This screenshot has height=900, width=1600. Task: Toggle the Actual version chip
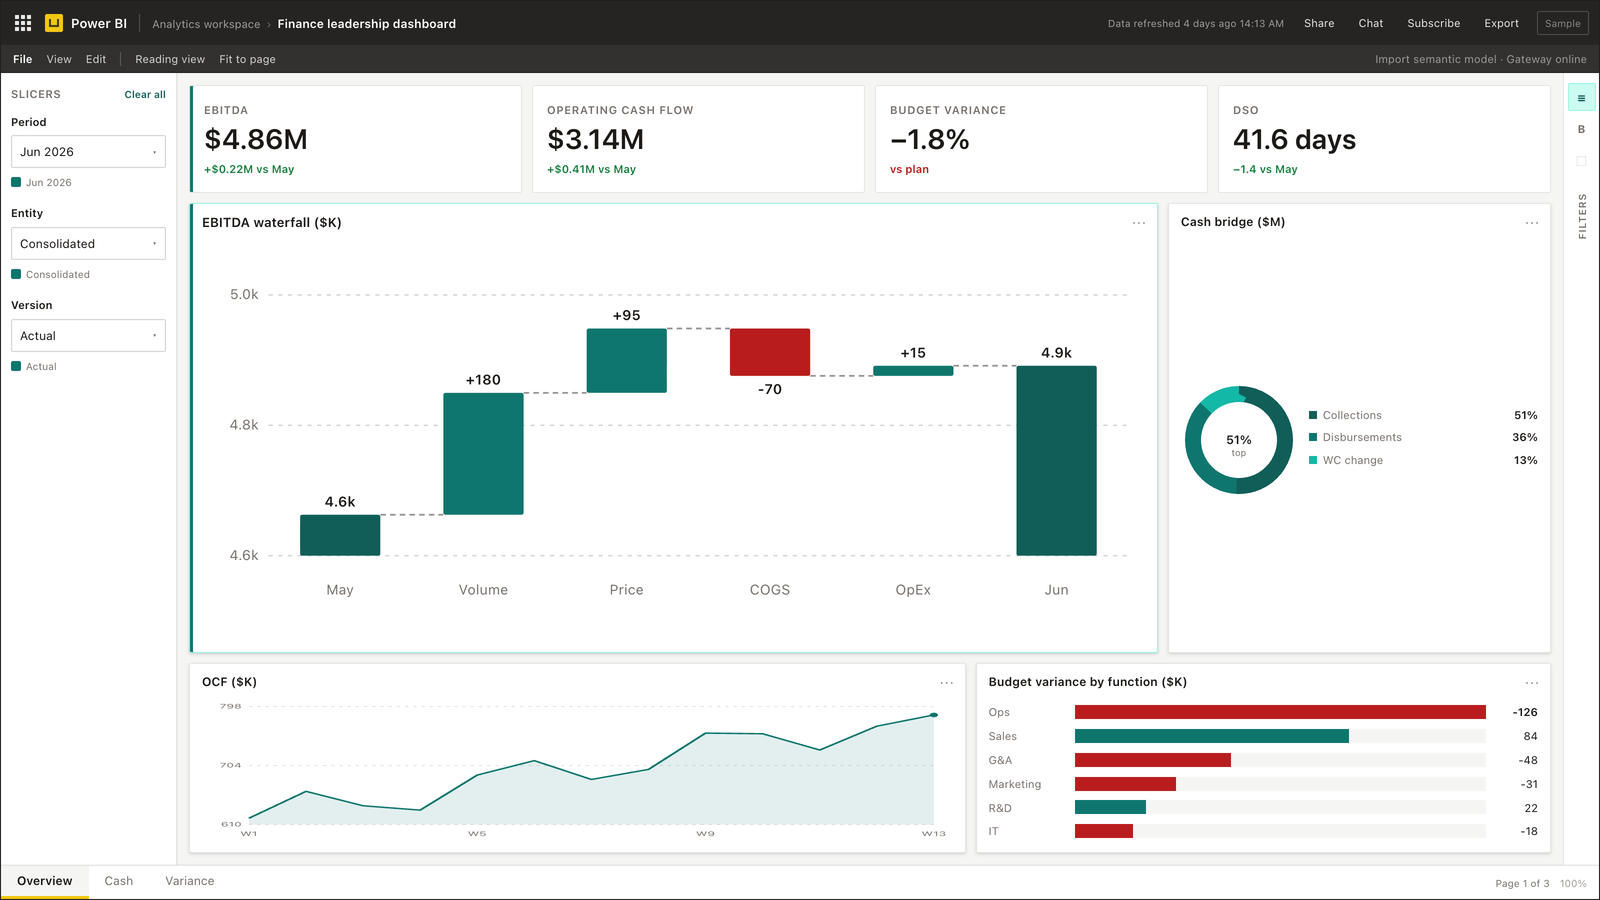coord(34,366)
